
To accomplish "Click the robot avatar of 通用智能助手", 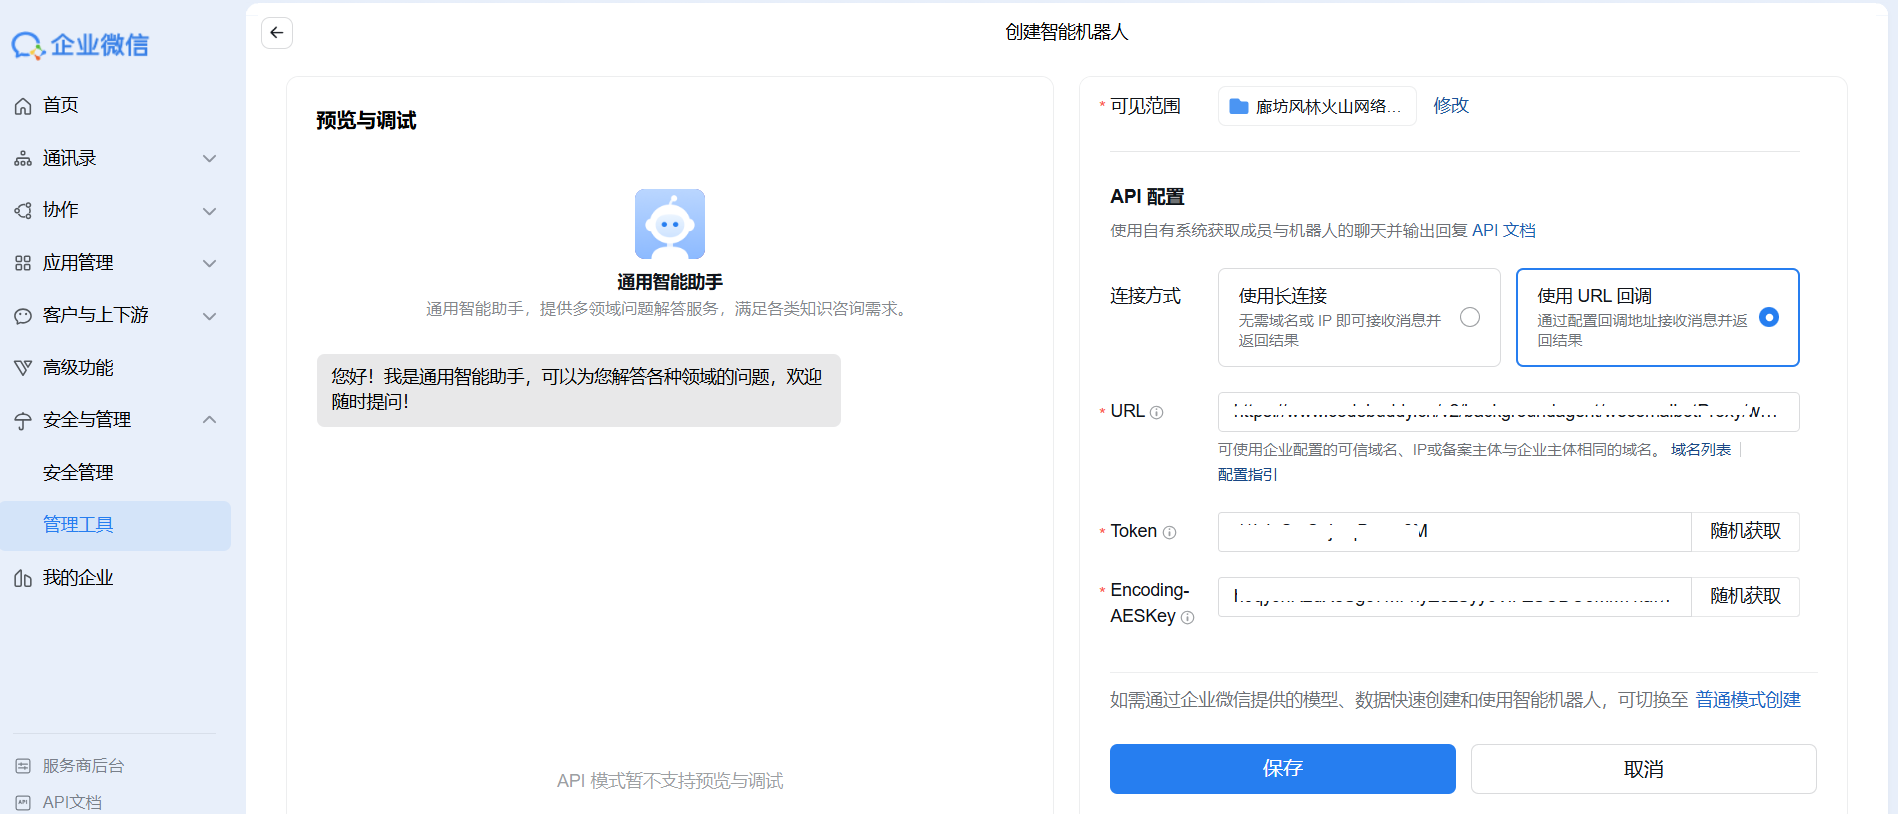I will coord(670,224).
